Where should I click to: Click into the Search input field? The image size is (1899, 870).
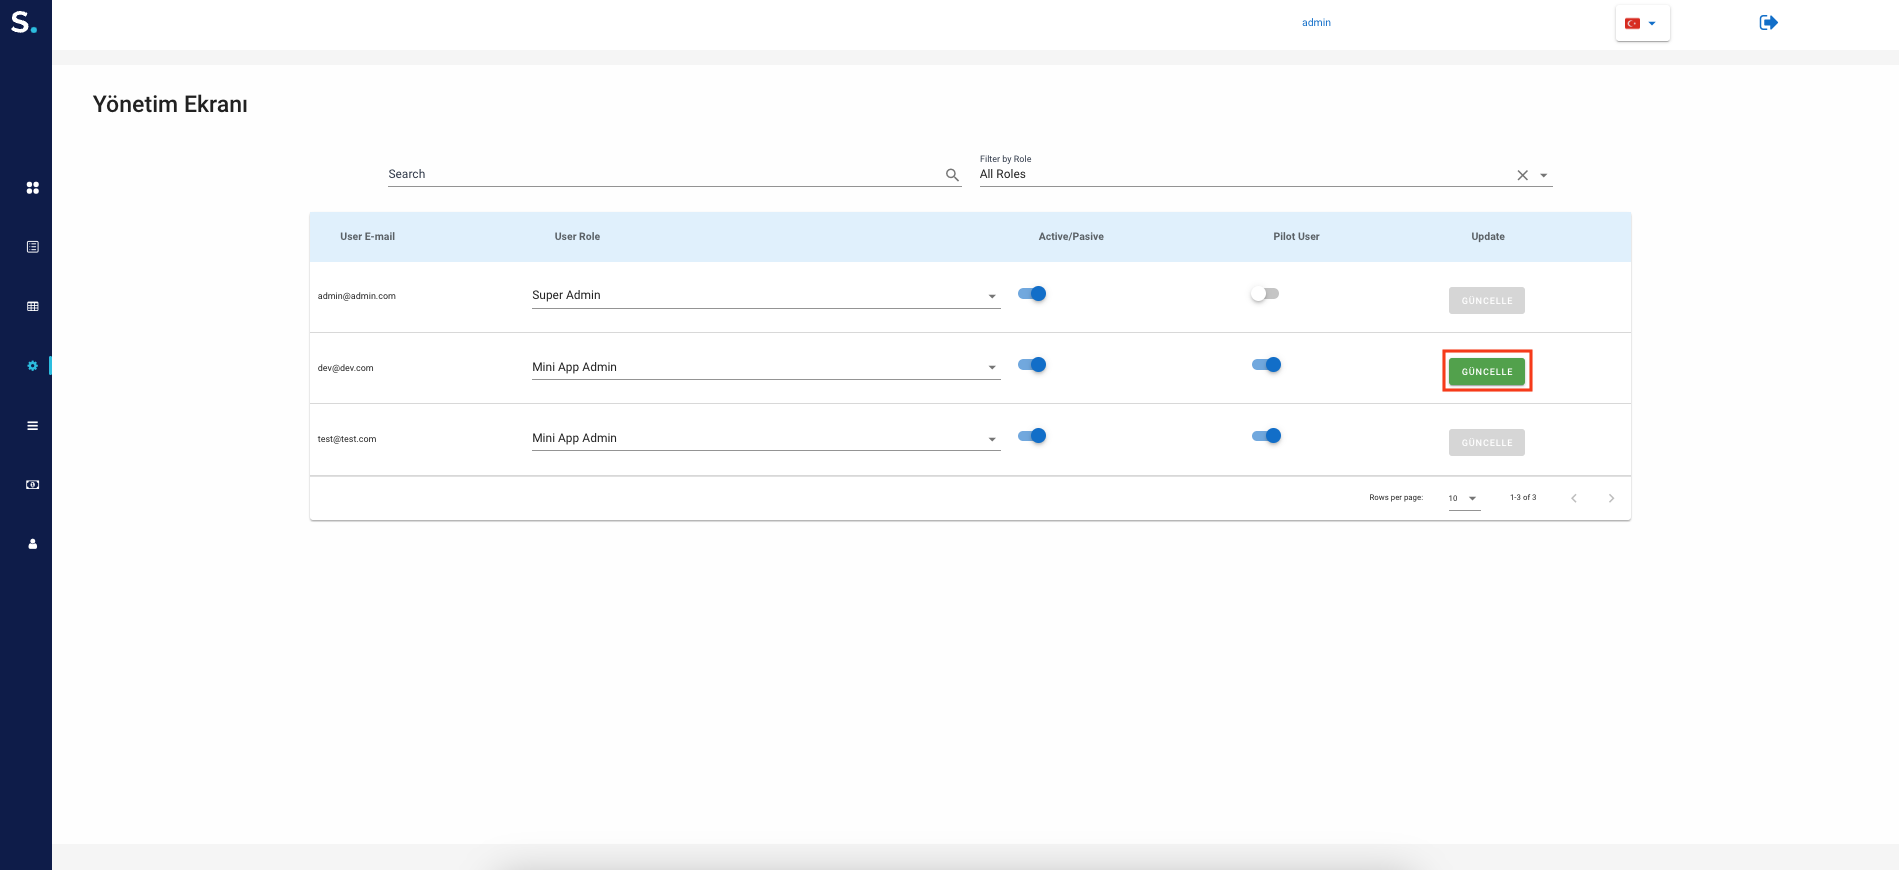[660, 174]
